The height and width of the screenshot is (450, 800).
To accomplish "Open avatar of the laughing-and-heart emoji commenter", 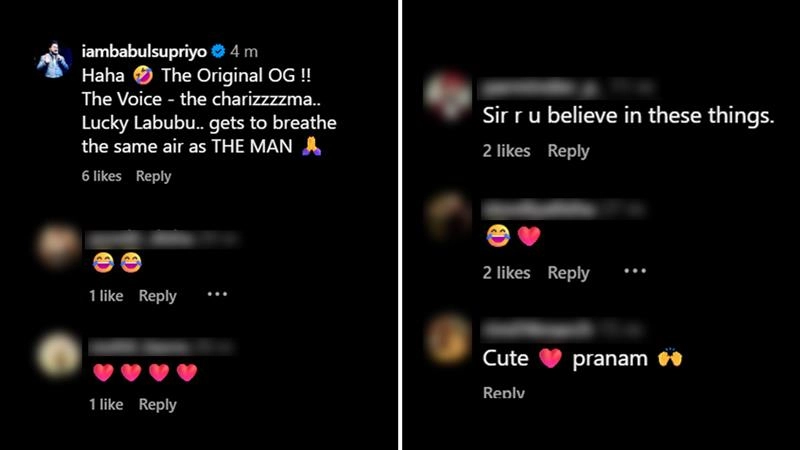I will click(x=447, y=216).
